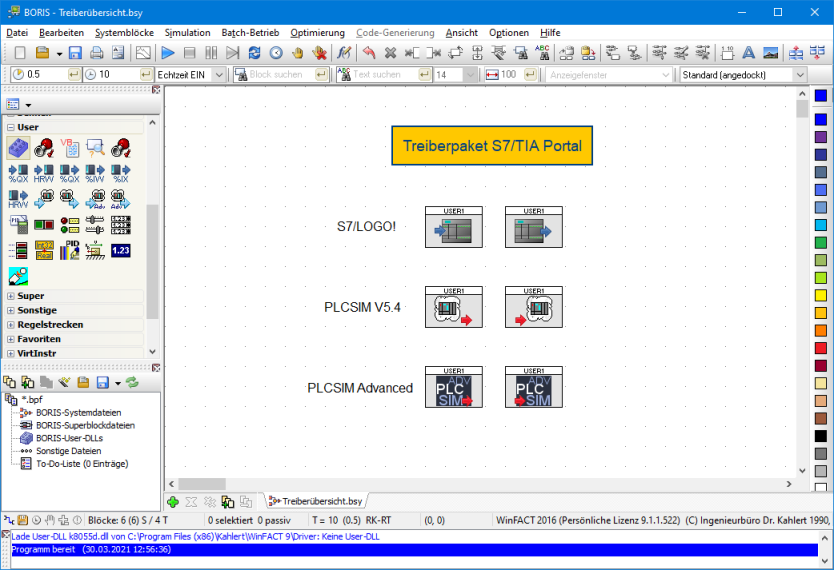Click the save diskette toolbar icon
Image resolution: width=834 pixels, height=570 pixels.
click(x=75, y=53)
